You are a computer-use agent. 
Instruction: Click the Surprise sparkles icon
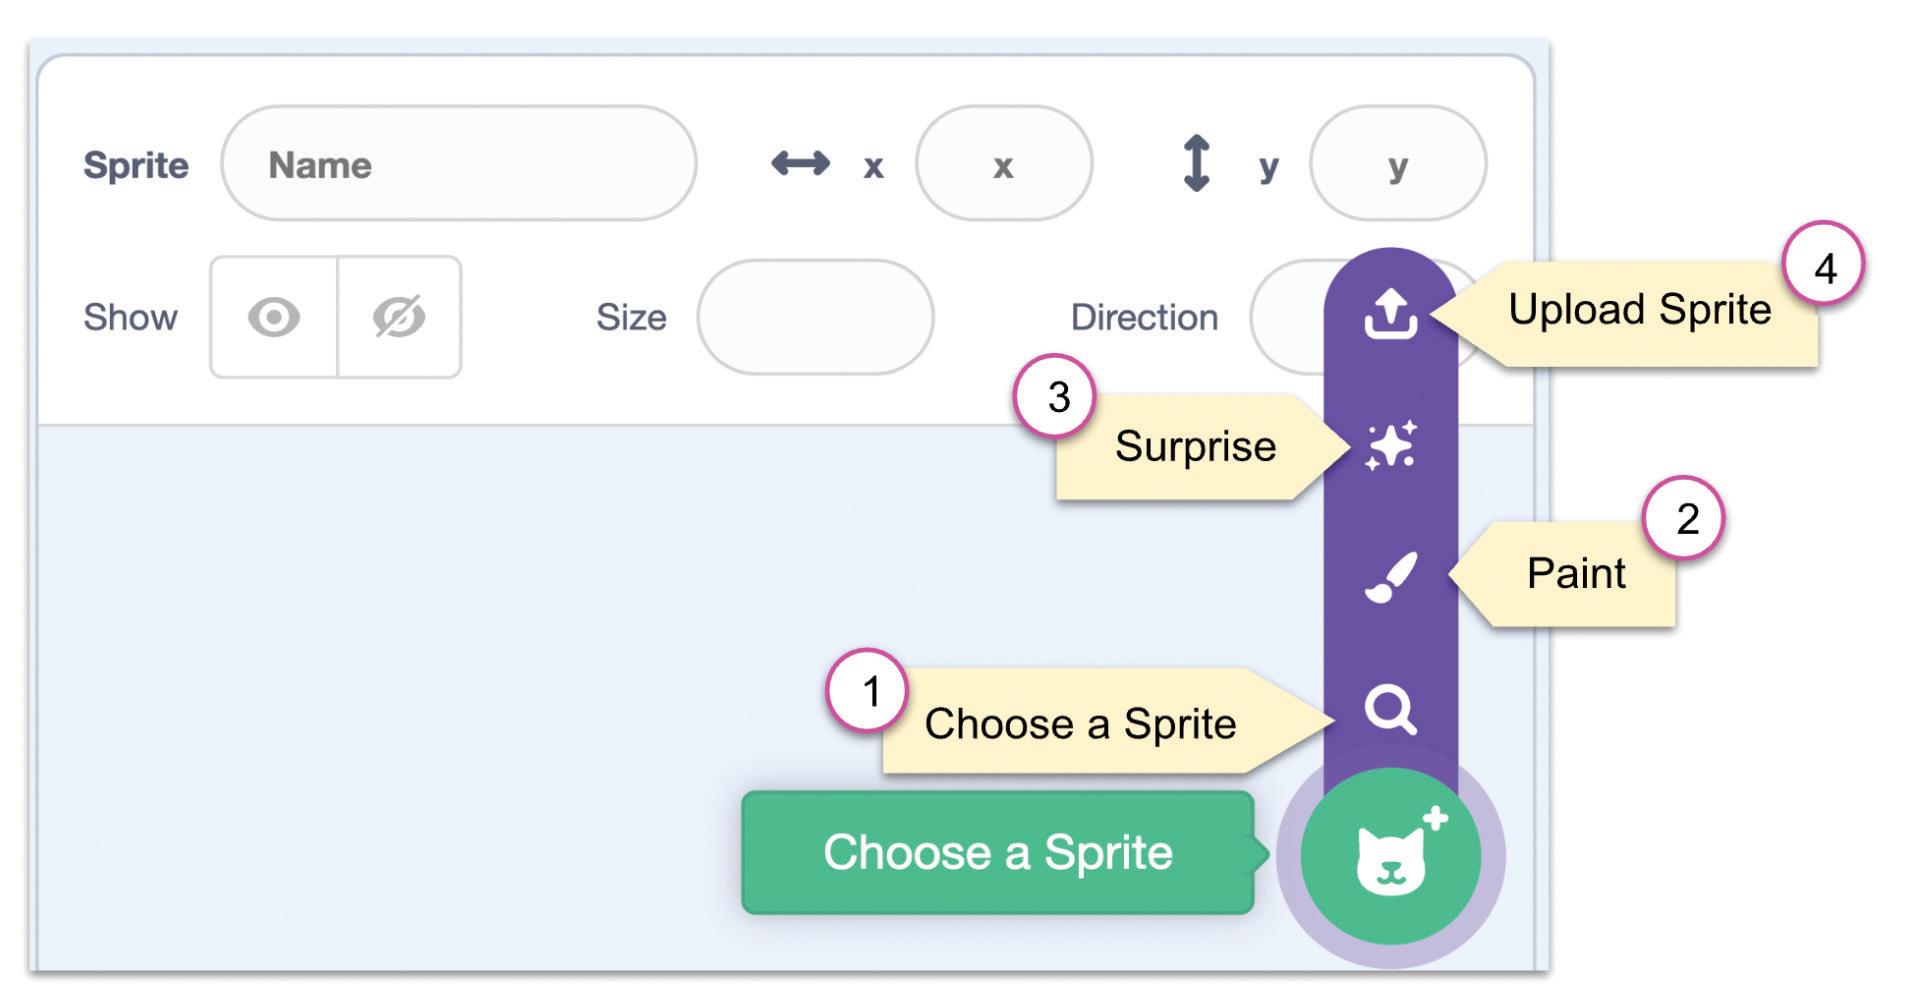[x=1390, y=445]
